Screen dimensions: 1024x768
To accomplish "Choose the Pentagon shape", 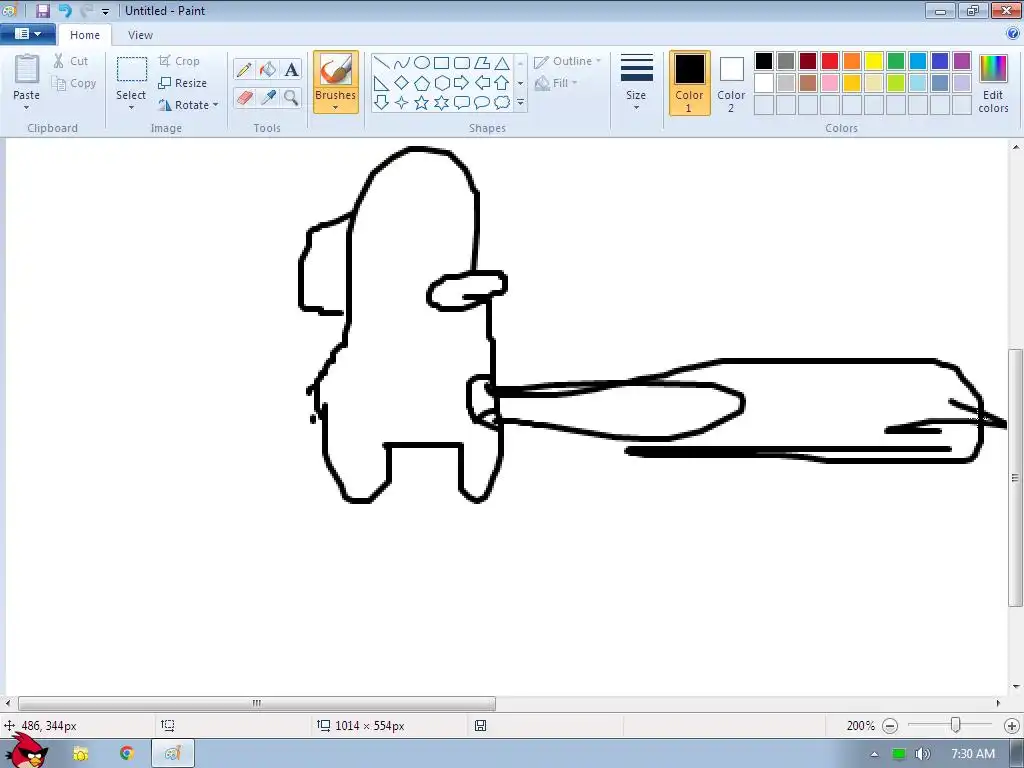I will (422, 83).
